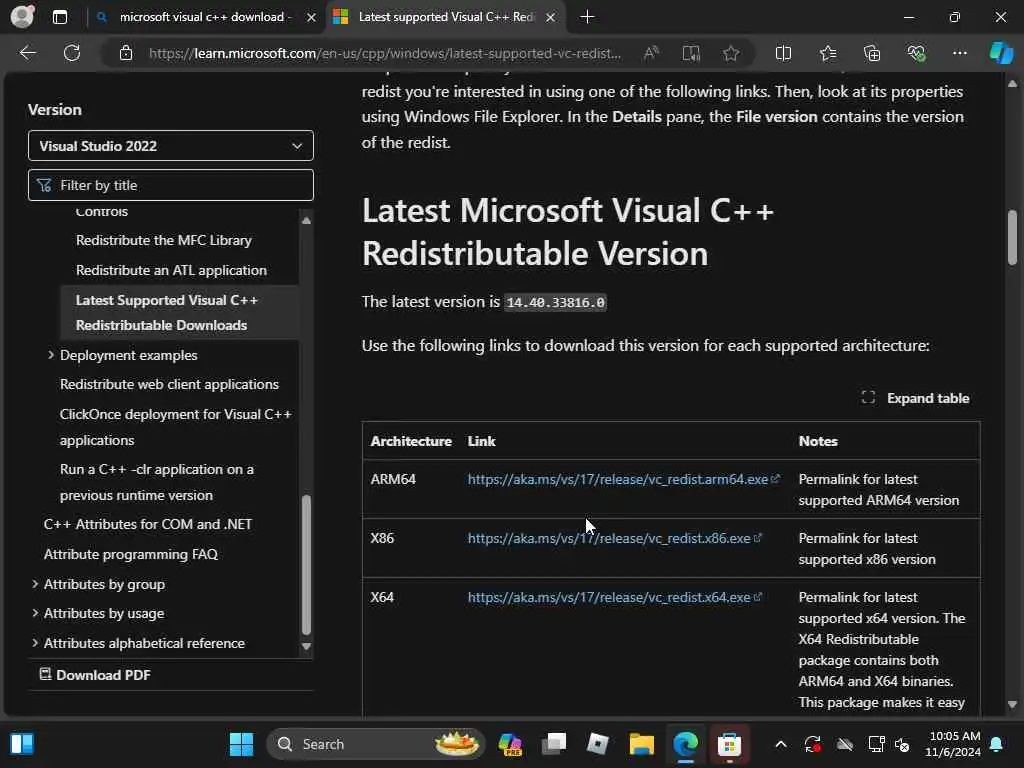Viewport: 1024px width, 768px height.
Task: Open split screen view icon
Action: pyautogui.click(x=783, y=53)
